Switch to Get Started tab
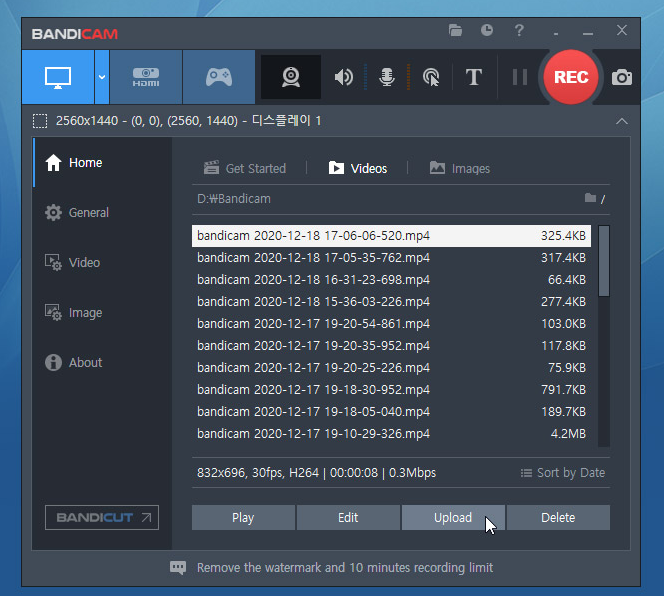The height and width of the screenshot is (596, 664). click(245, 168)
